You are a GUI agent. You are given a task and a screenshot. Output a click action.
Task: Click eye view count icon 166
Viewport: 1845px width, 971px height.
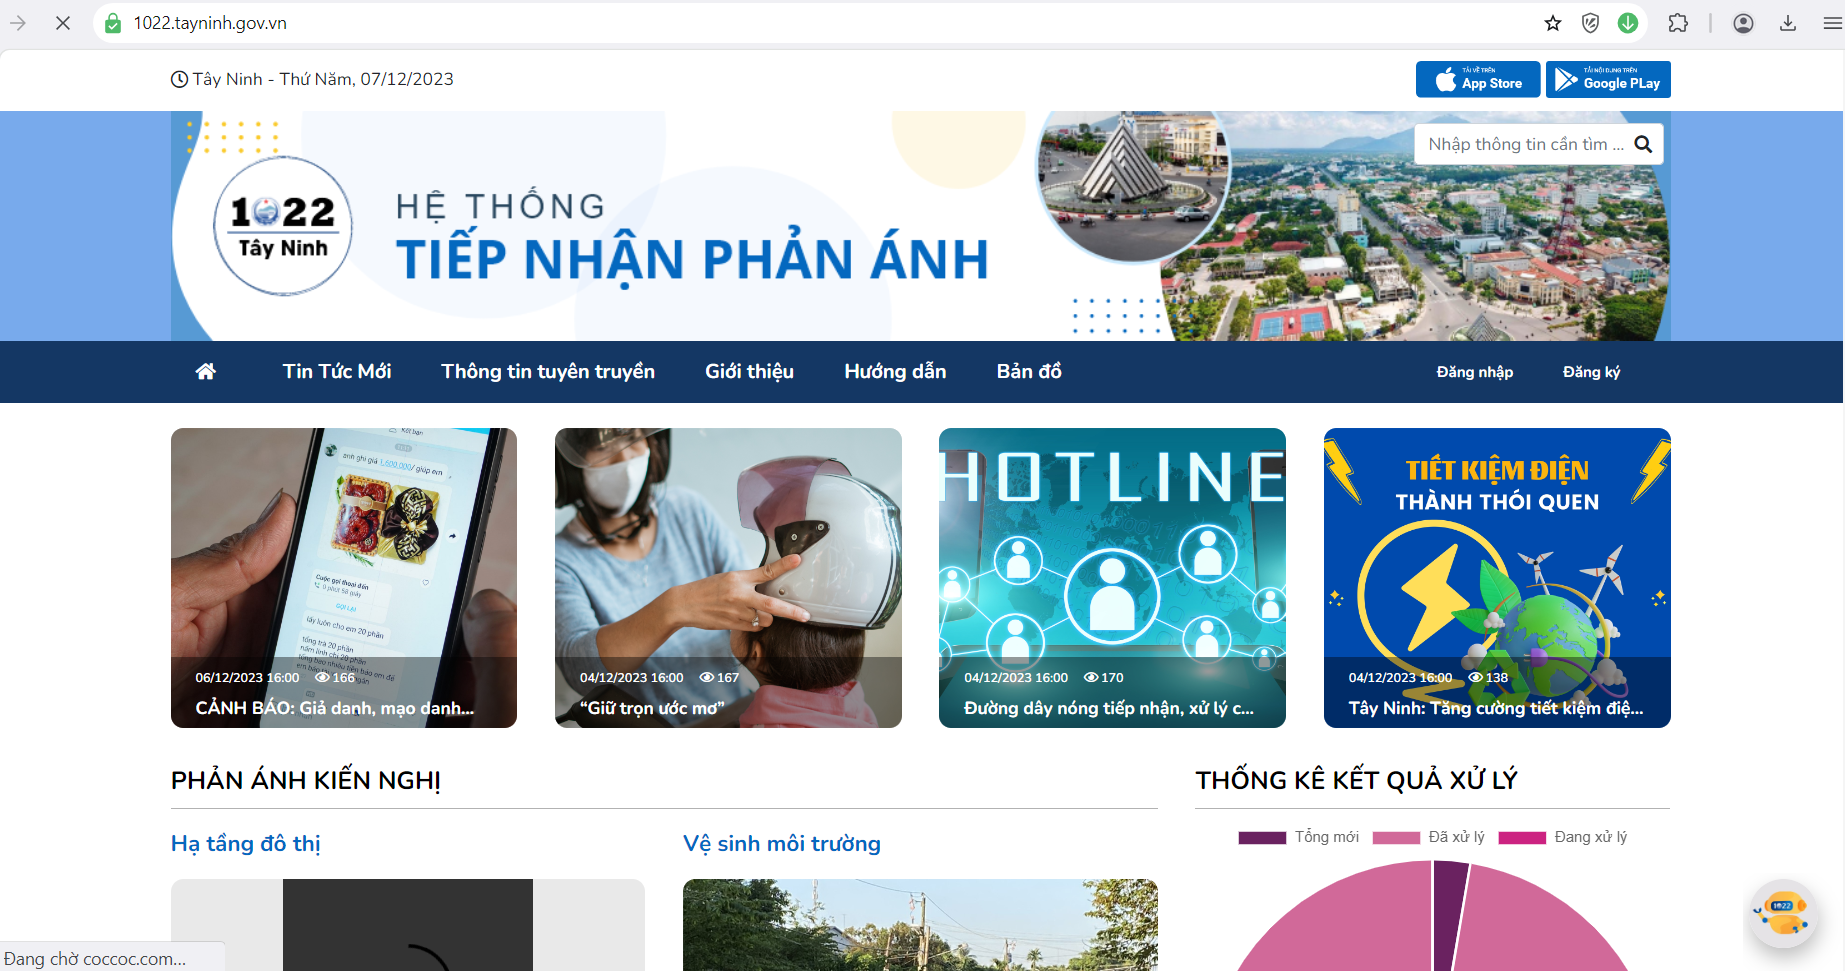coord(322,677)
